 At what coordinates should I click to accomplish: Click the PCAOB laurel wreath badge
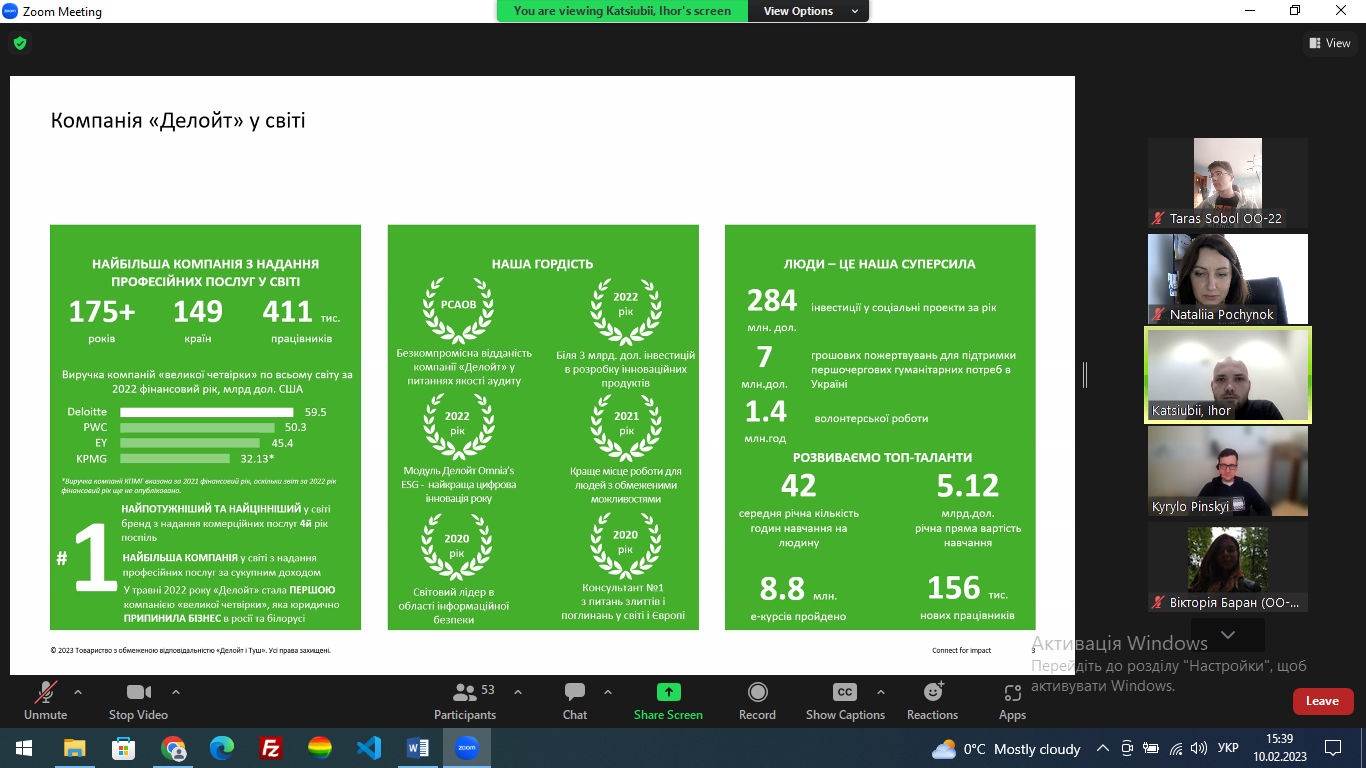[458, 310]
